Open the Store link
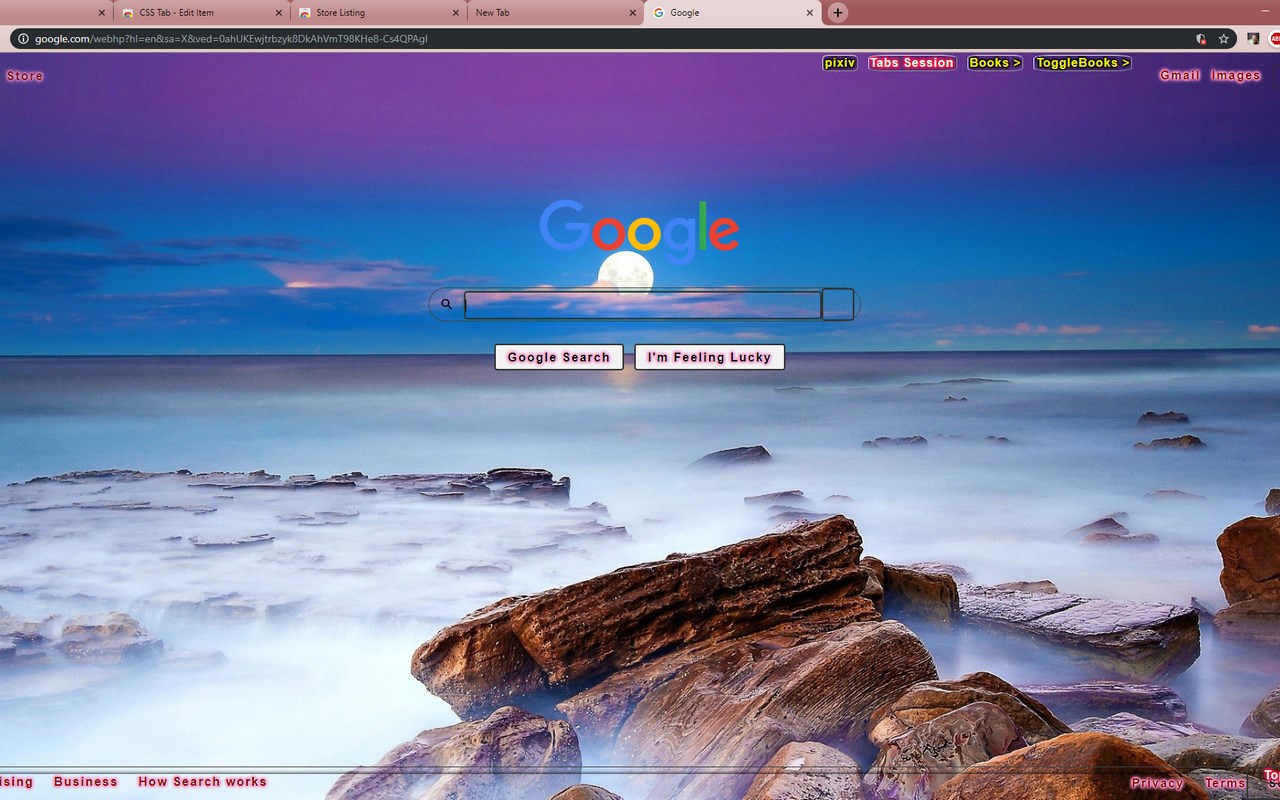The height and width of the screenshot is (800, 1280). pos(25,76)
